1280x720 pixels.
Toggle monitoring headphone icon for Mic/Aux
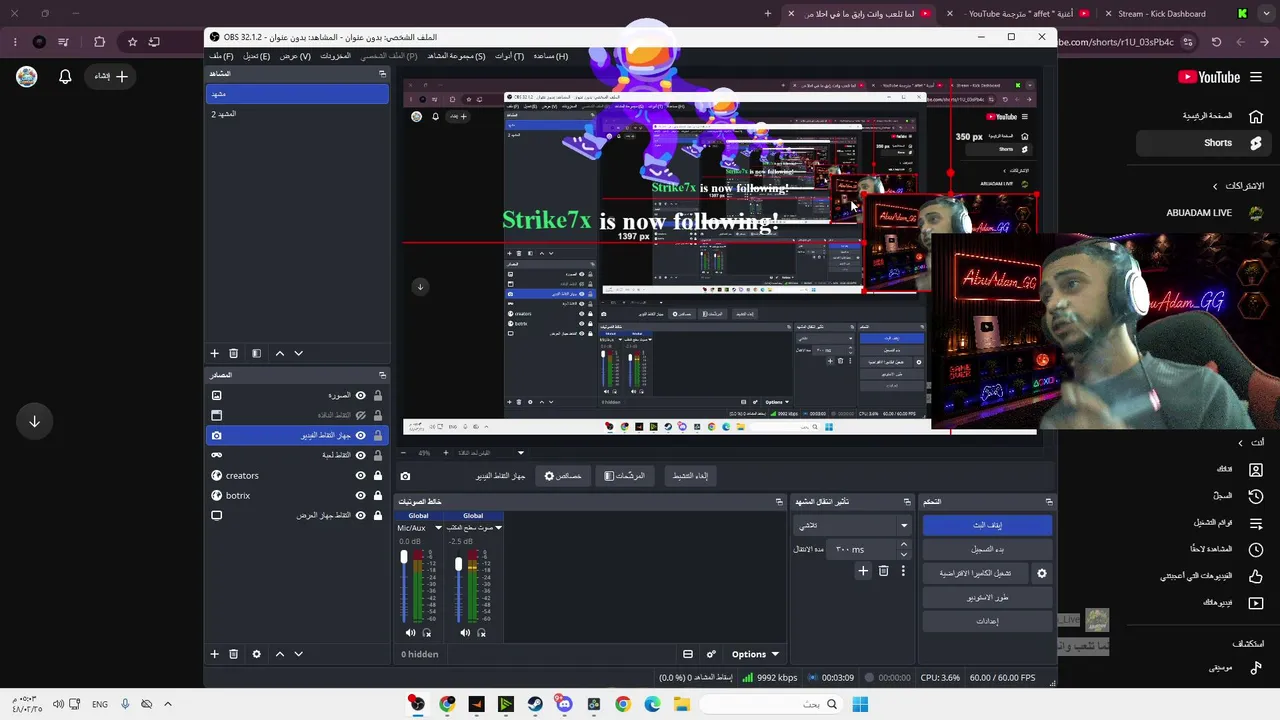(x=427, y=632)
